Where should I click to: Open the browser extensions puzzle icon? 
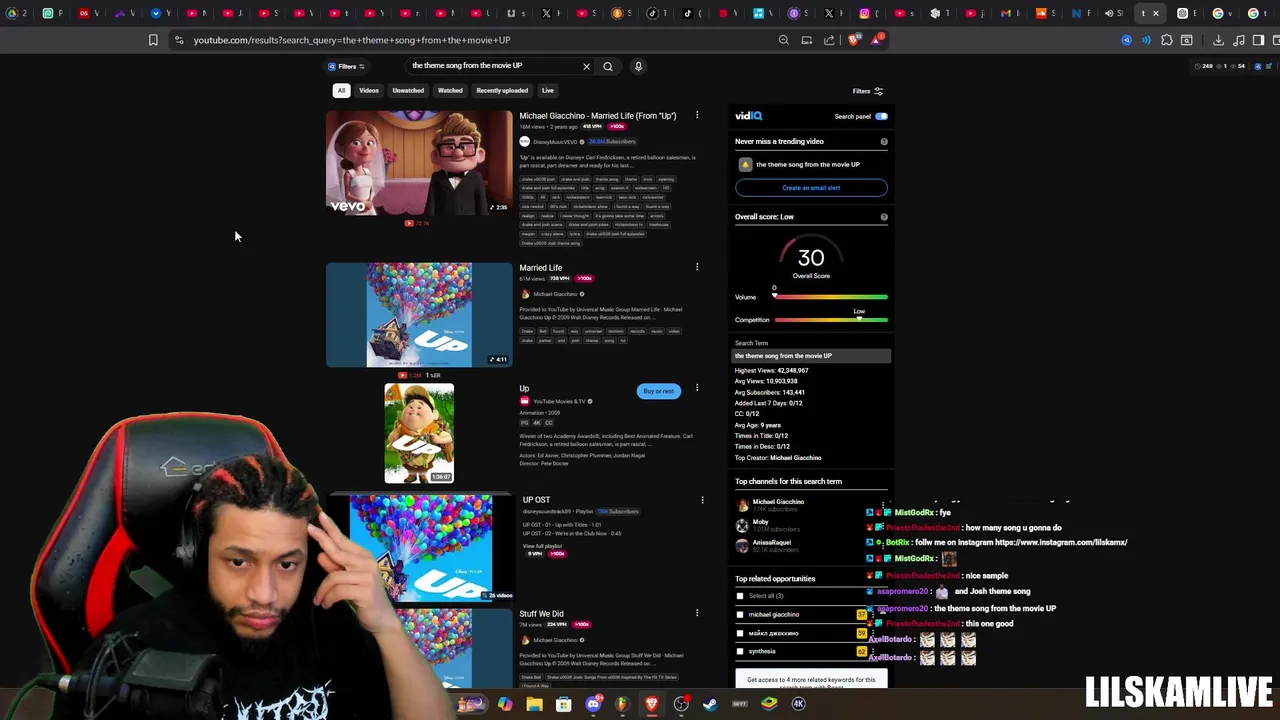coord(1166,40)
